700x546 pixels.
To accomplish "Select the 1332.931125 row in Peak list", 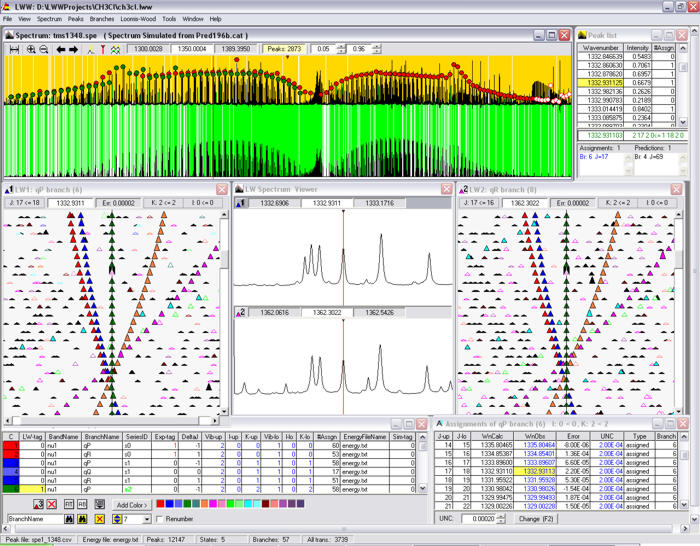I will pos(626,83).
